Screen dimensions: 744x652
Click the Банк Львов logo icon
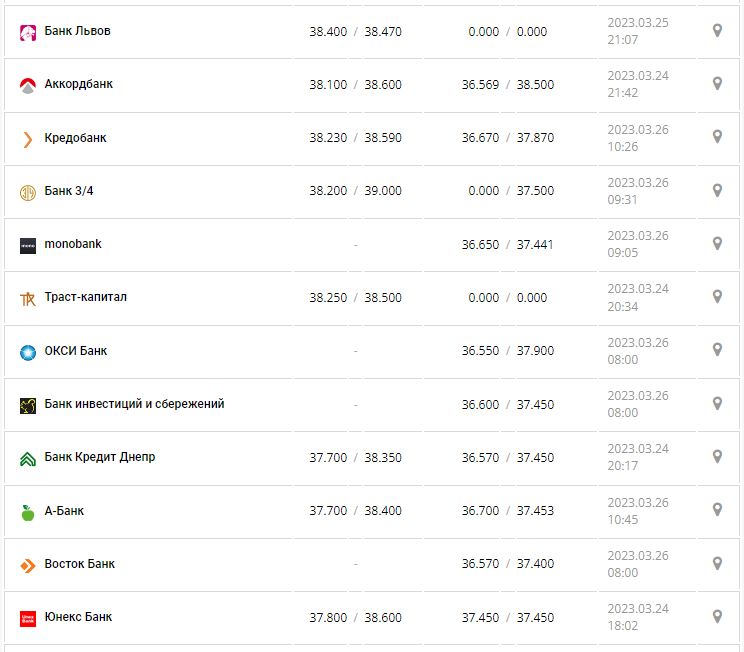[28, 33]
